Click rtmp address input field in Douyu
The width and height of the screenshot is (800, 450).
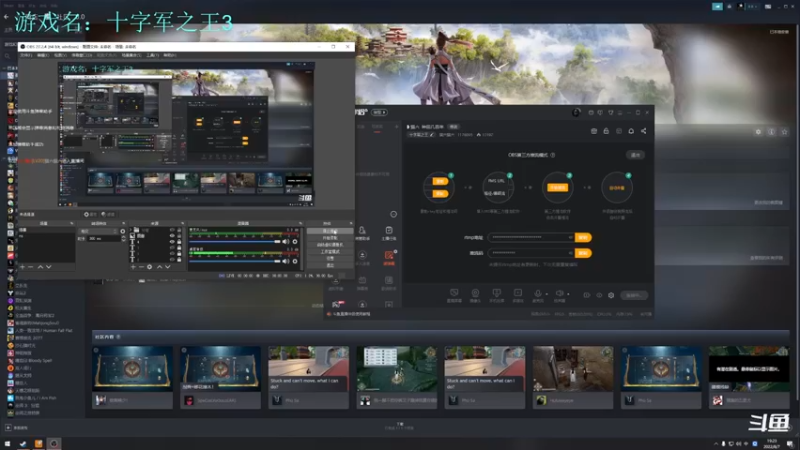click(531, 237)
